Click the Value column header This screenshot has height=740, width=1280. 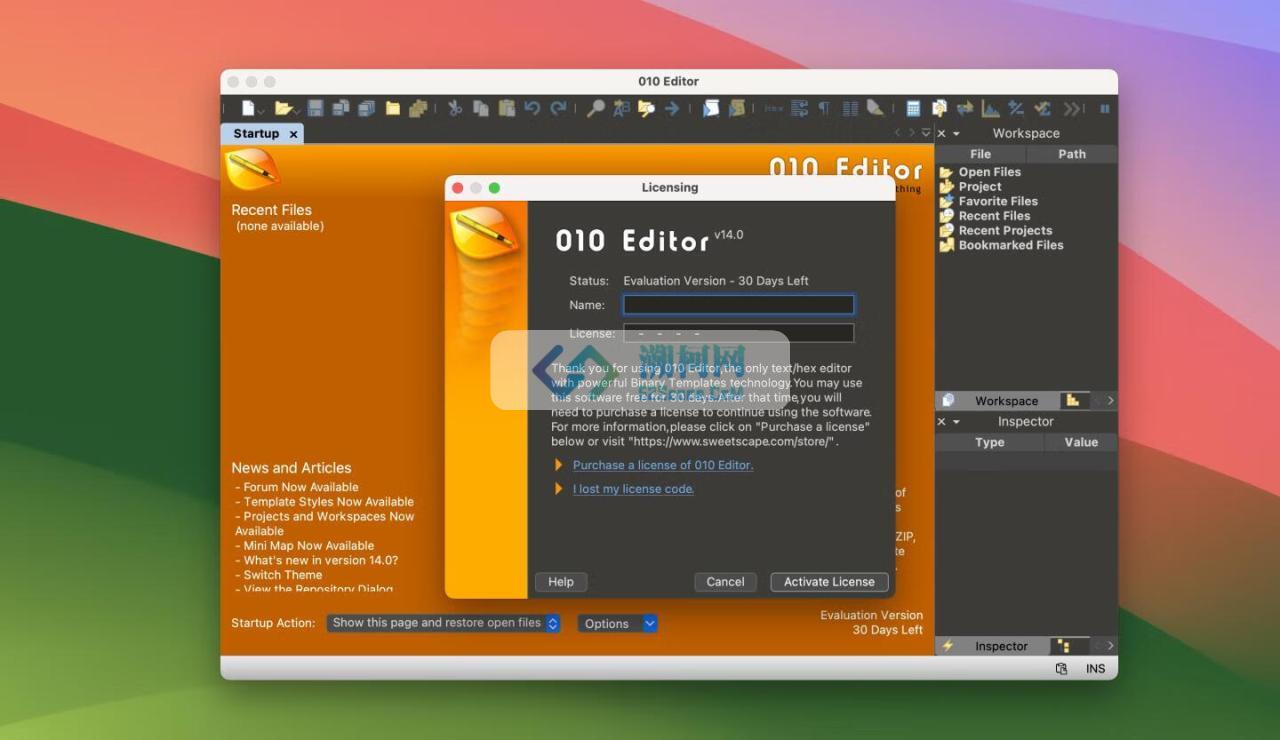(1081, 442)
